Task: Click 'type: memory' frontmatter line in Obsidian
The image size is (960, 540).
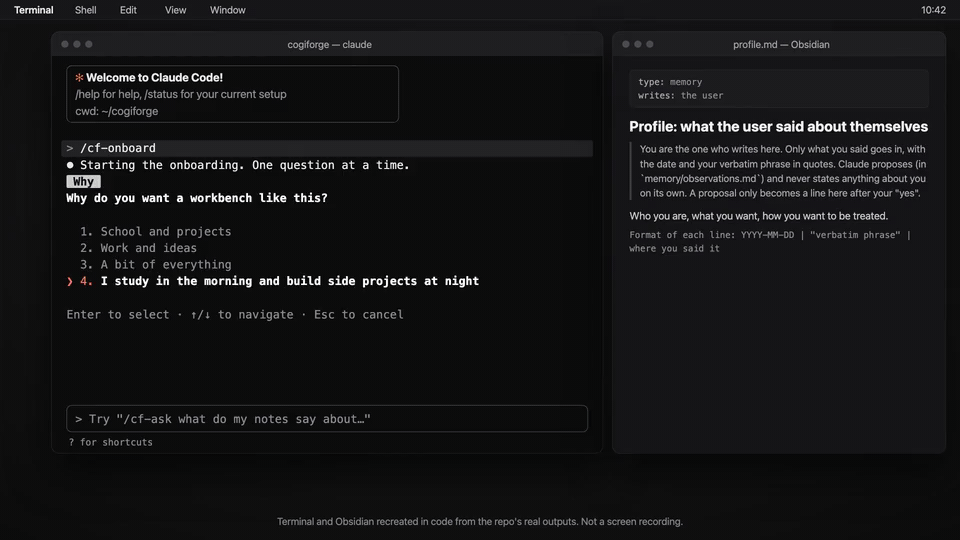Action: pos(670,82)
